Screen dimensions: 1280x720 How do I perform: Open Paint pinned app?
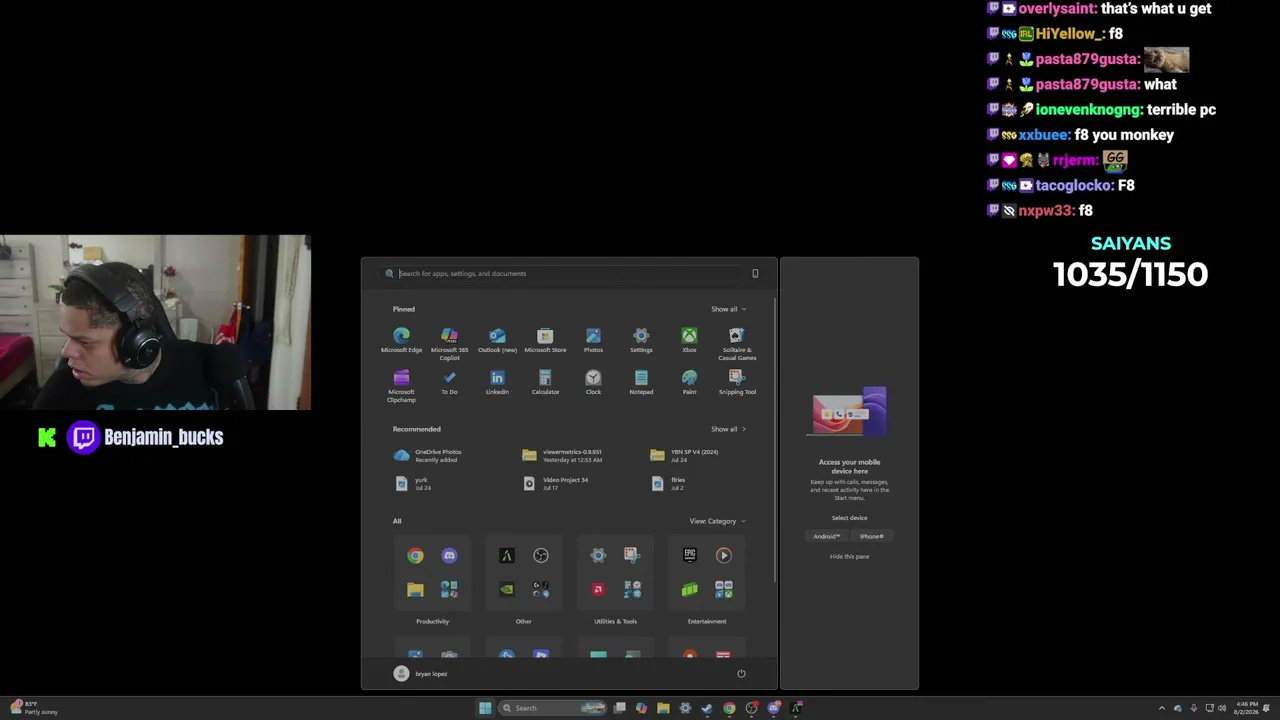689,382
